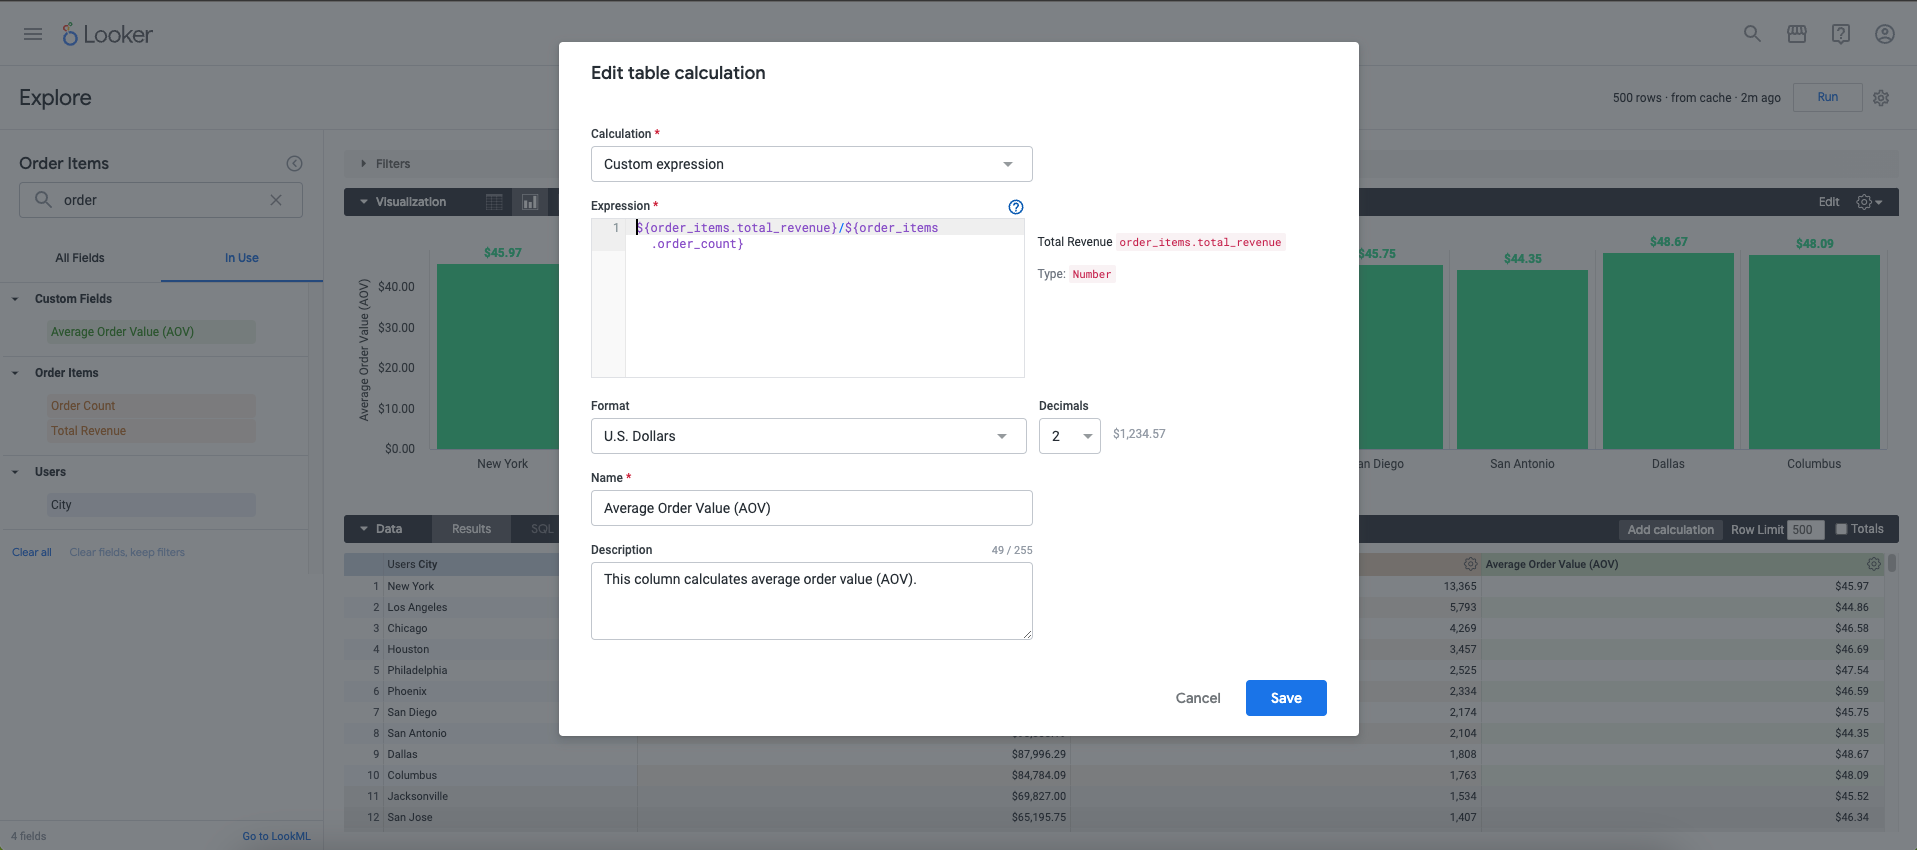Screen dimensions: 1917x850
Task: Select the Total Revenue field
Action: 152,431
